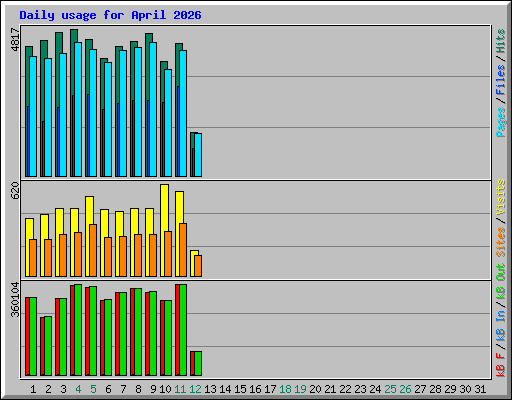The width and height of the screenshot is (512, 400).
Task: Click the 4817 axis value
Action: tap(15, 40)
